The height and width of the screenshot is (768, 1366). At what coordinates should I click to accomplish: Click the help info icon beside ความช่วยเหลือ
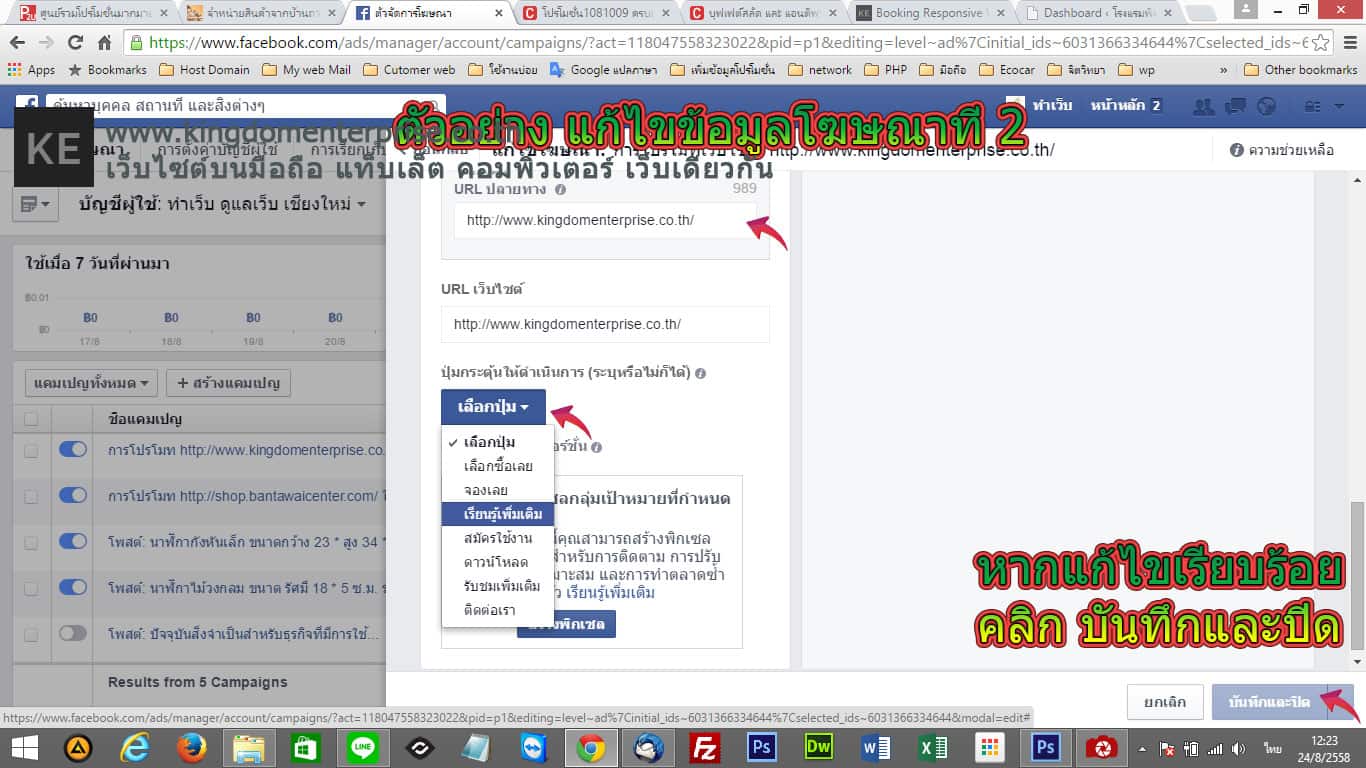point(1236,150)
